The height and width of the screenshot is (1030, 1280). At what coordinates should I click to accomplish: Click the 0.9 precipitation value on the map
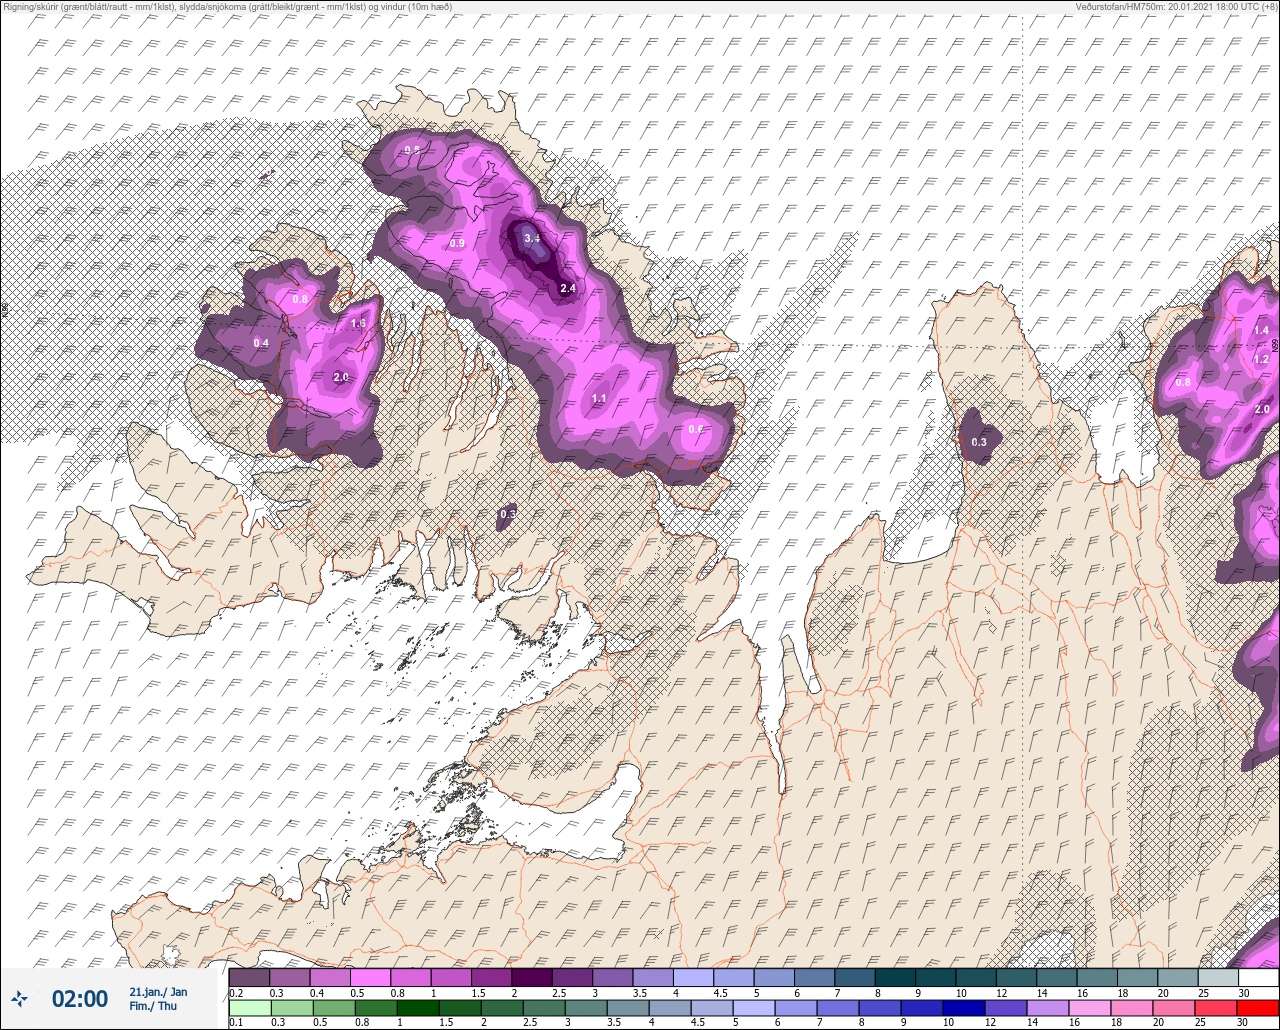pos(457,243)
